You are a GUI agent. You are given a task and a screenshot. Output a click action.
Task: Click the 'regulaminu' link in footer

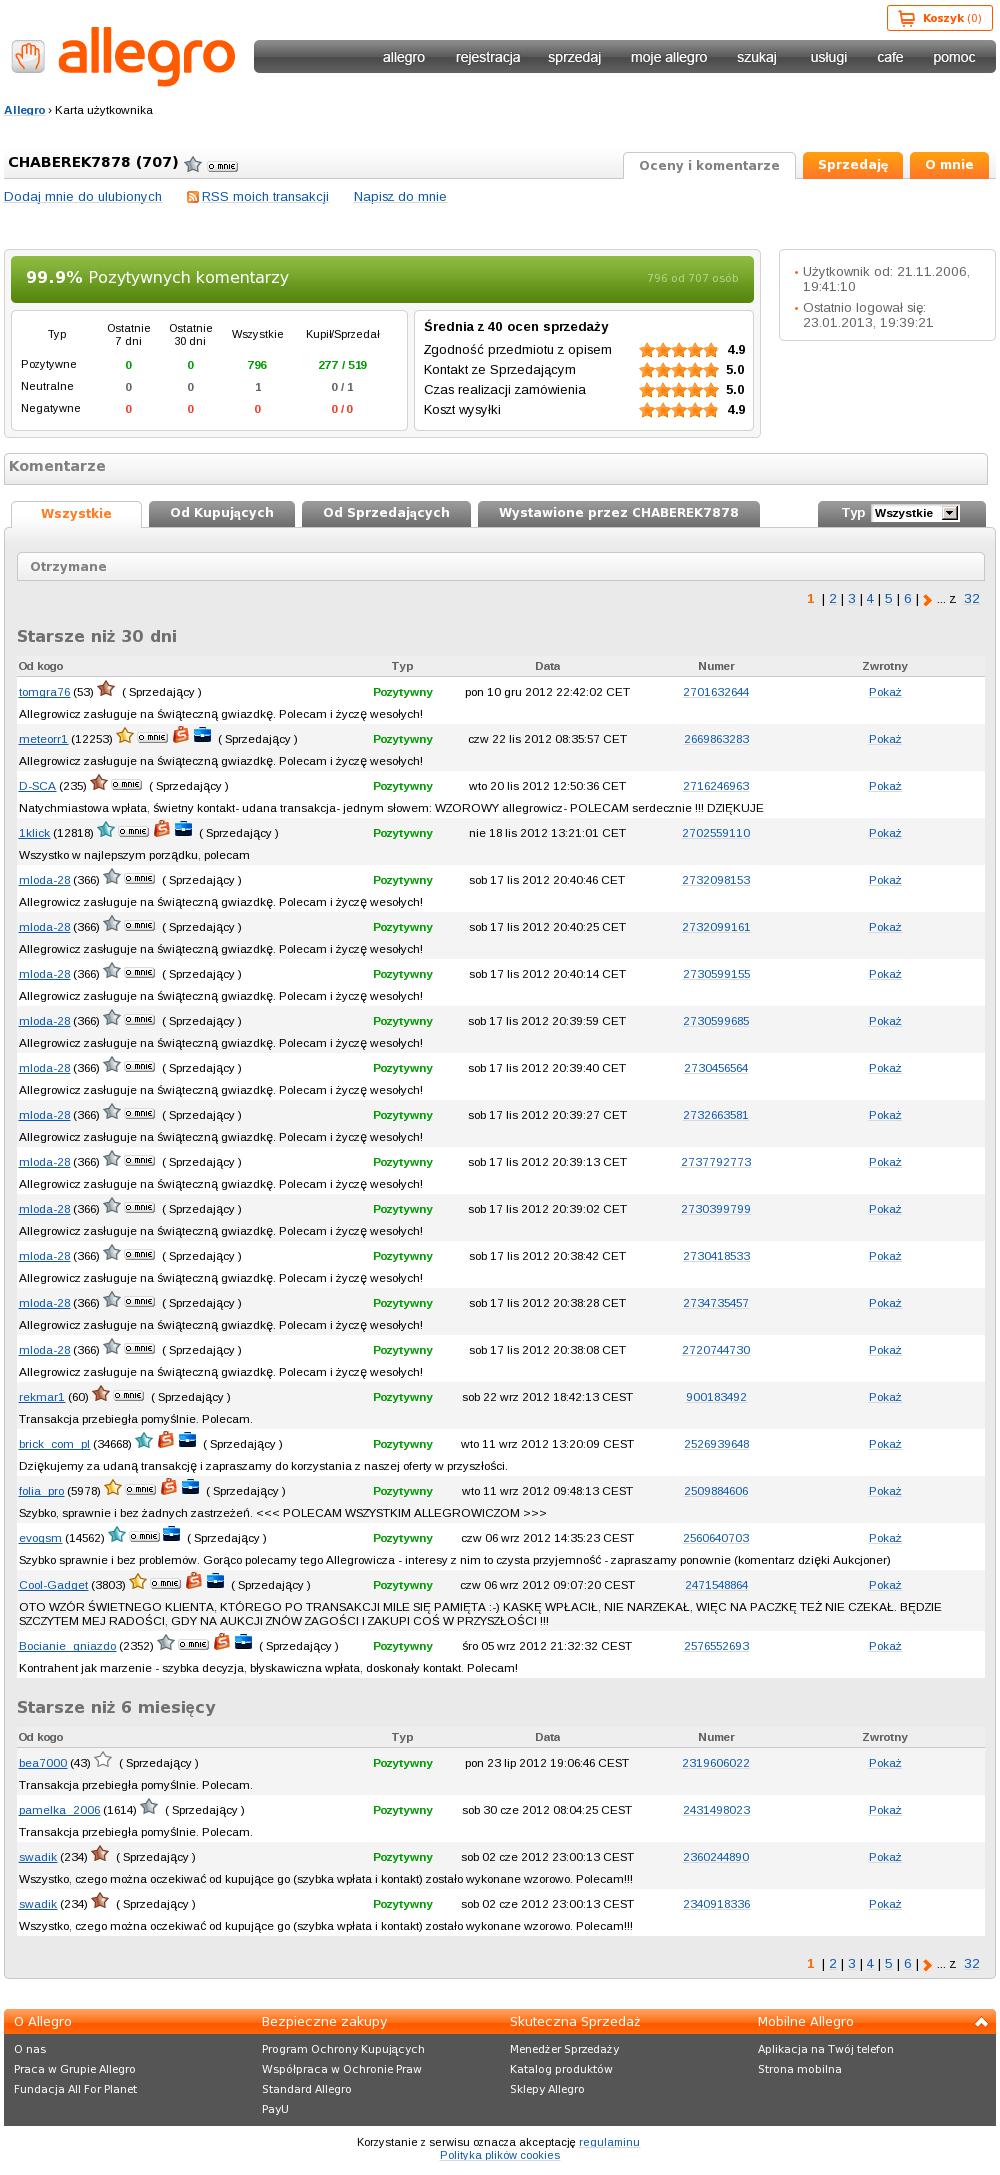click(609, 2142)
